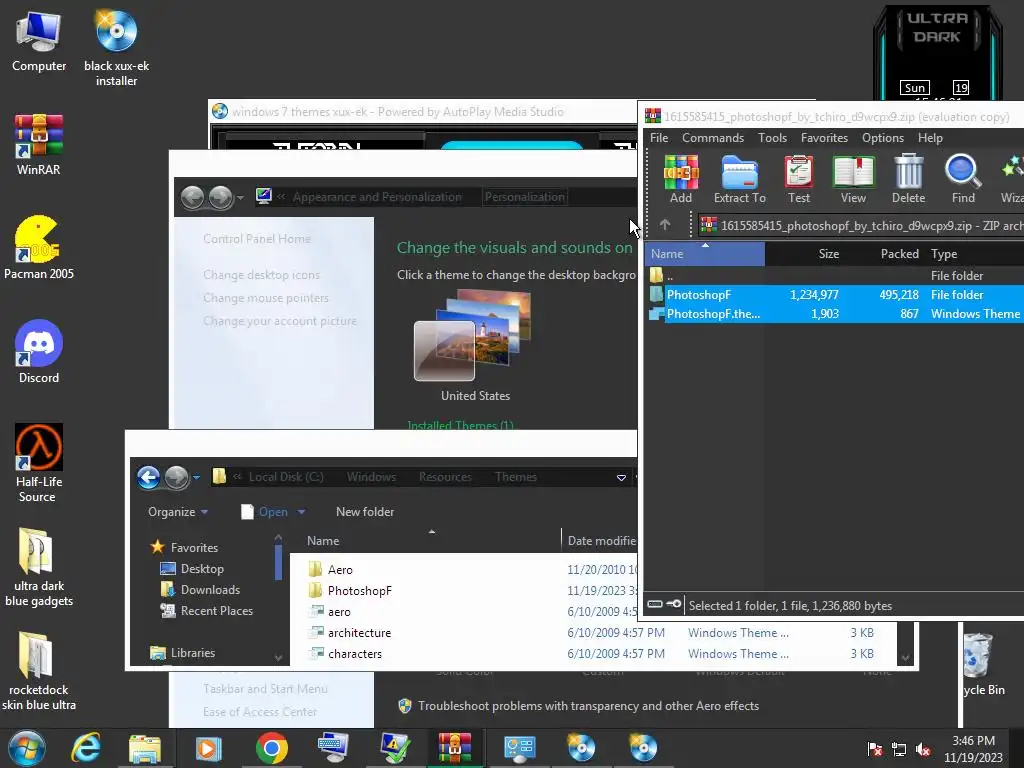The image size is (1024, 768).
Task: Select the United States theme thumbnail
Action: [475, 336]
